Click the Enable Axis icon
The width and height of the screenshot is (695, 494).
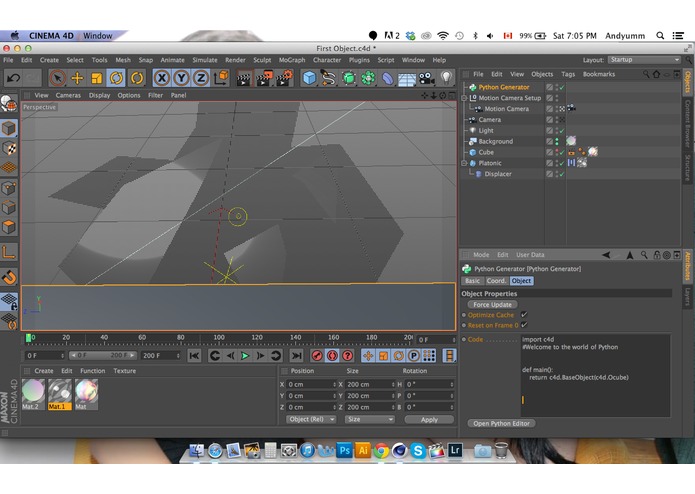click(x=9, y=252)
